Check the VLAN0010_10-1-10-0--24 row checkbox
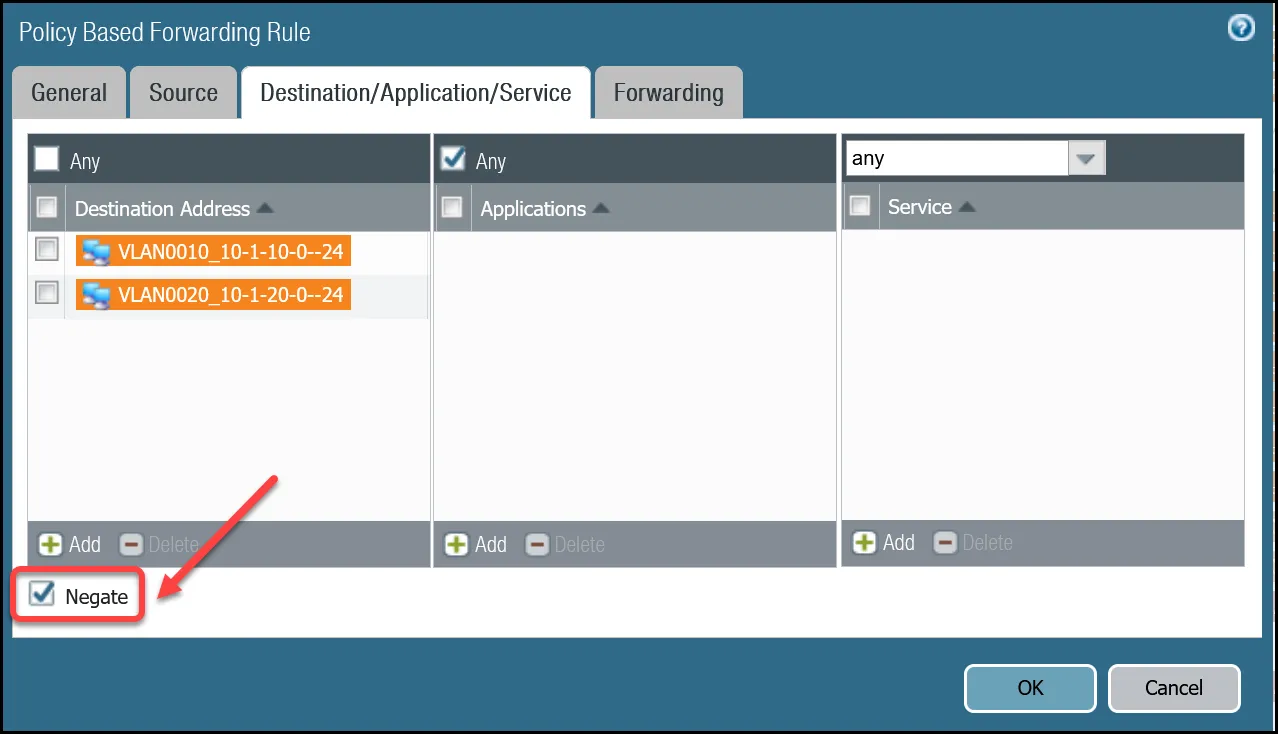Image resolution: width=1278 pixels, height=734 pixels. [46, 249]
